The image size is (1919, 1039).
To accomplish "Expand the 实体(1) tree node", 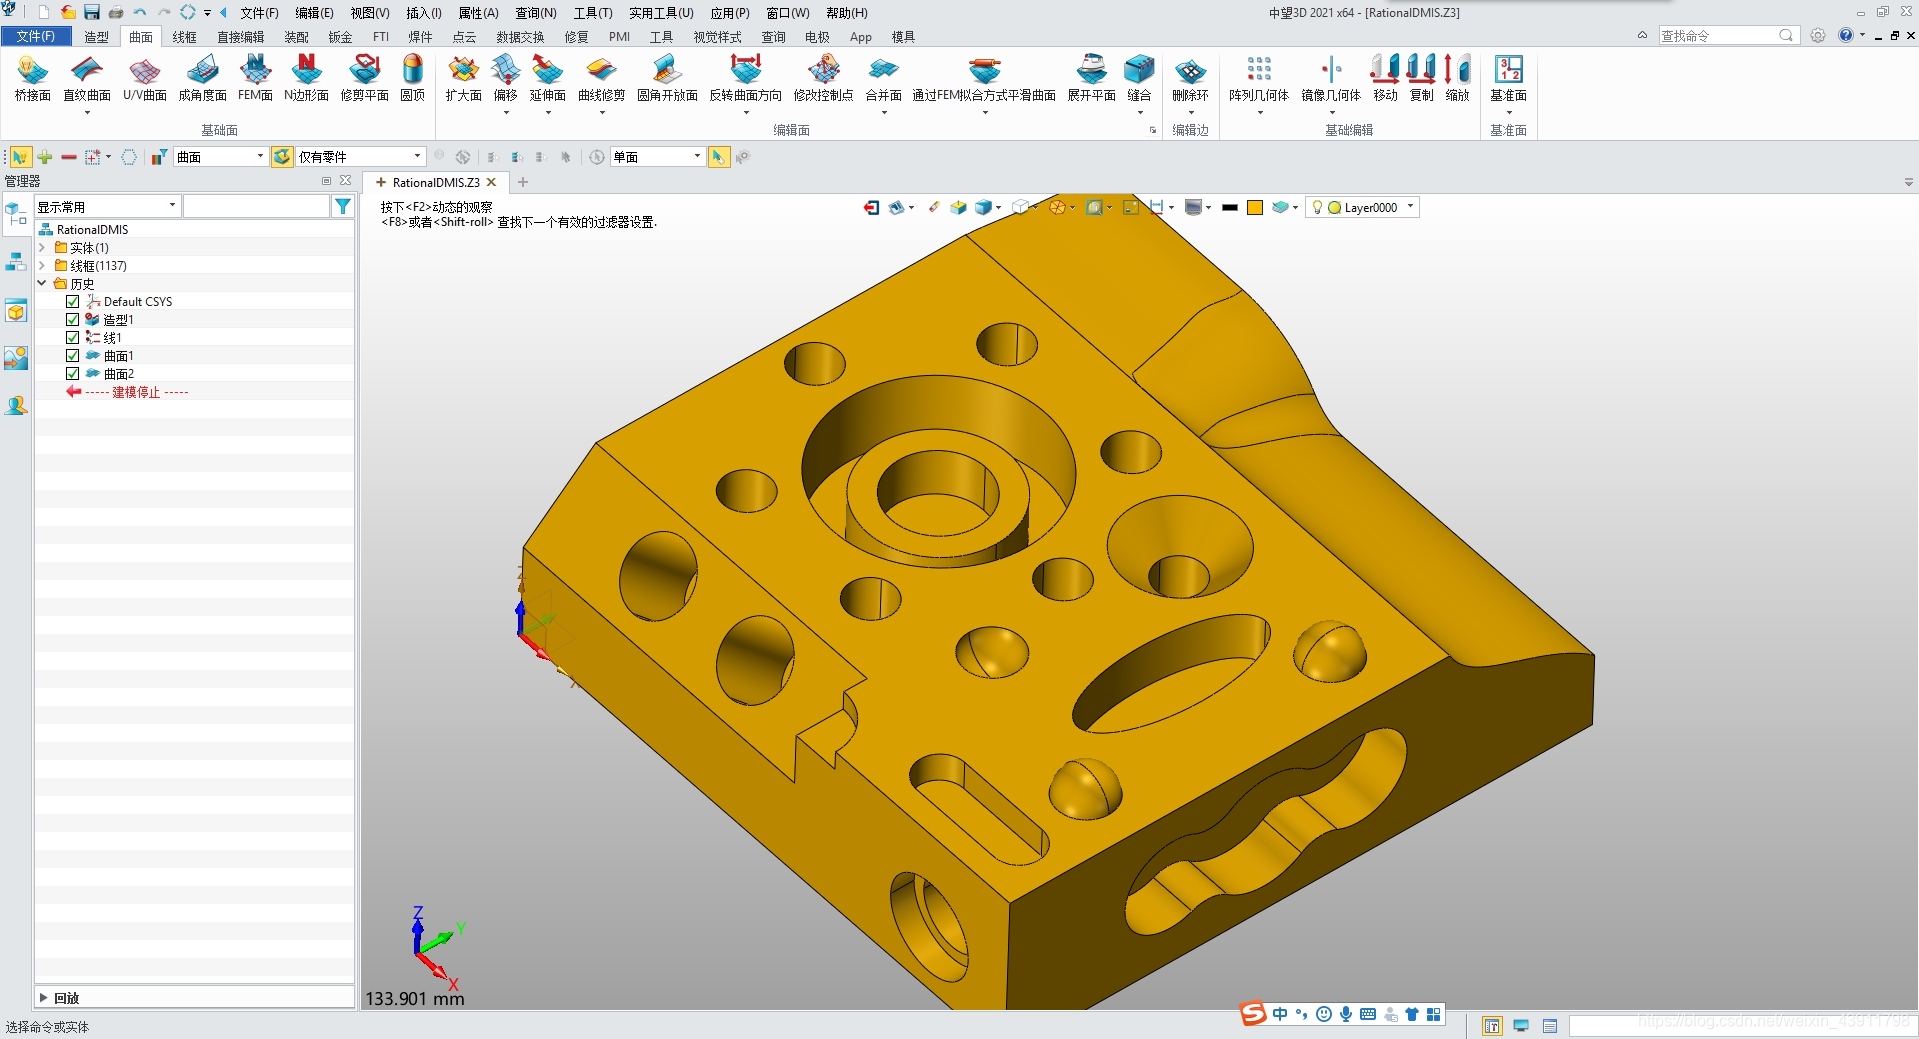I will pyautogui.click(x=42, y=247).
